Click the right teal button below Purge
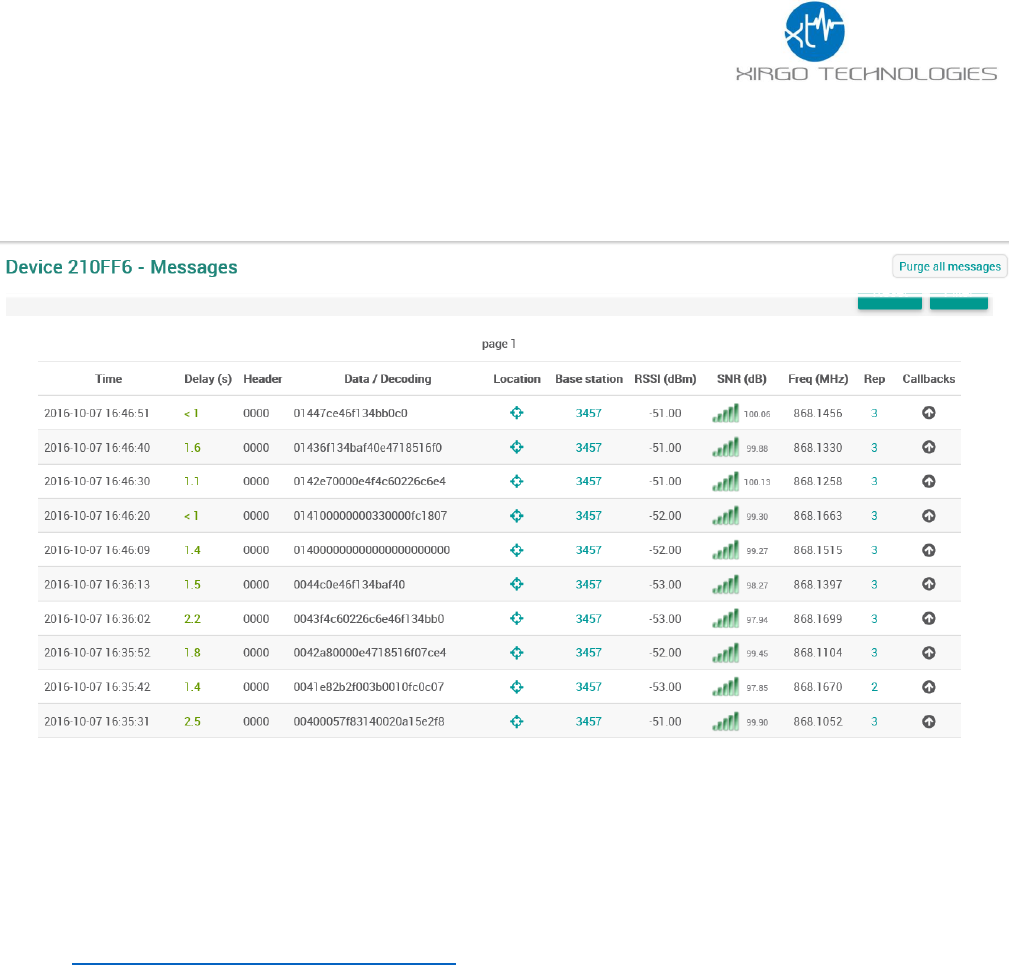Viewport: 1009px width, 965px height. (x=959, y=302)
